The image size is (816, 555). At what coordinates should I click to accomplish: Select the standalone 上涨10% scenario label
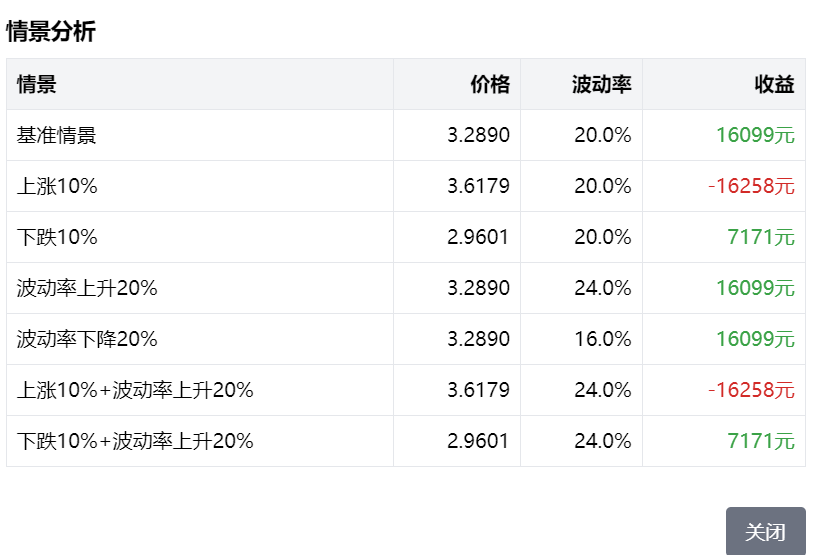[57, 186]
